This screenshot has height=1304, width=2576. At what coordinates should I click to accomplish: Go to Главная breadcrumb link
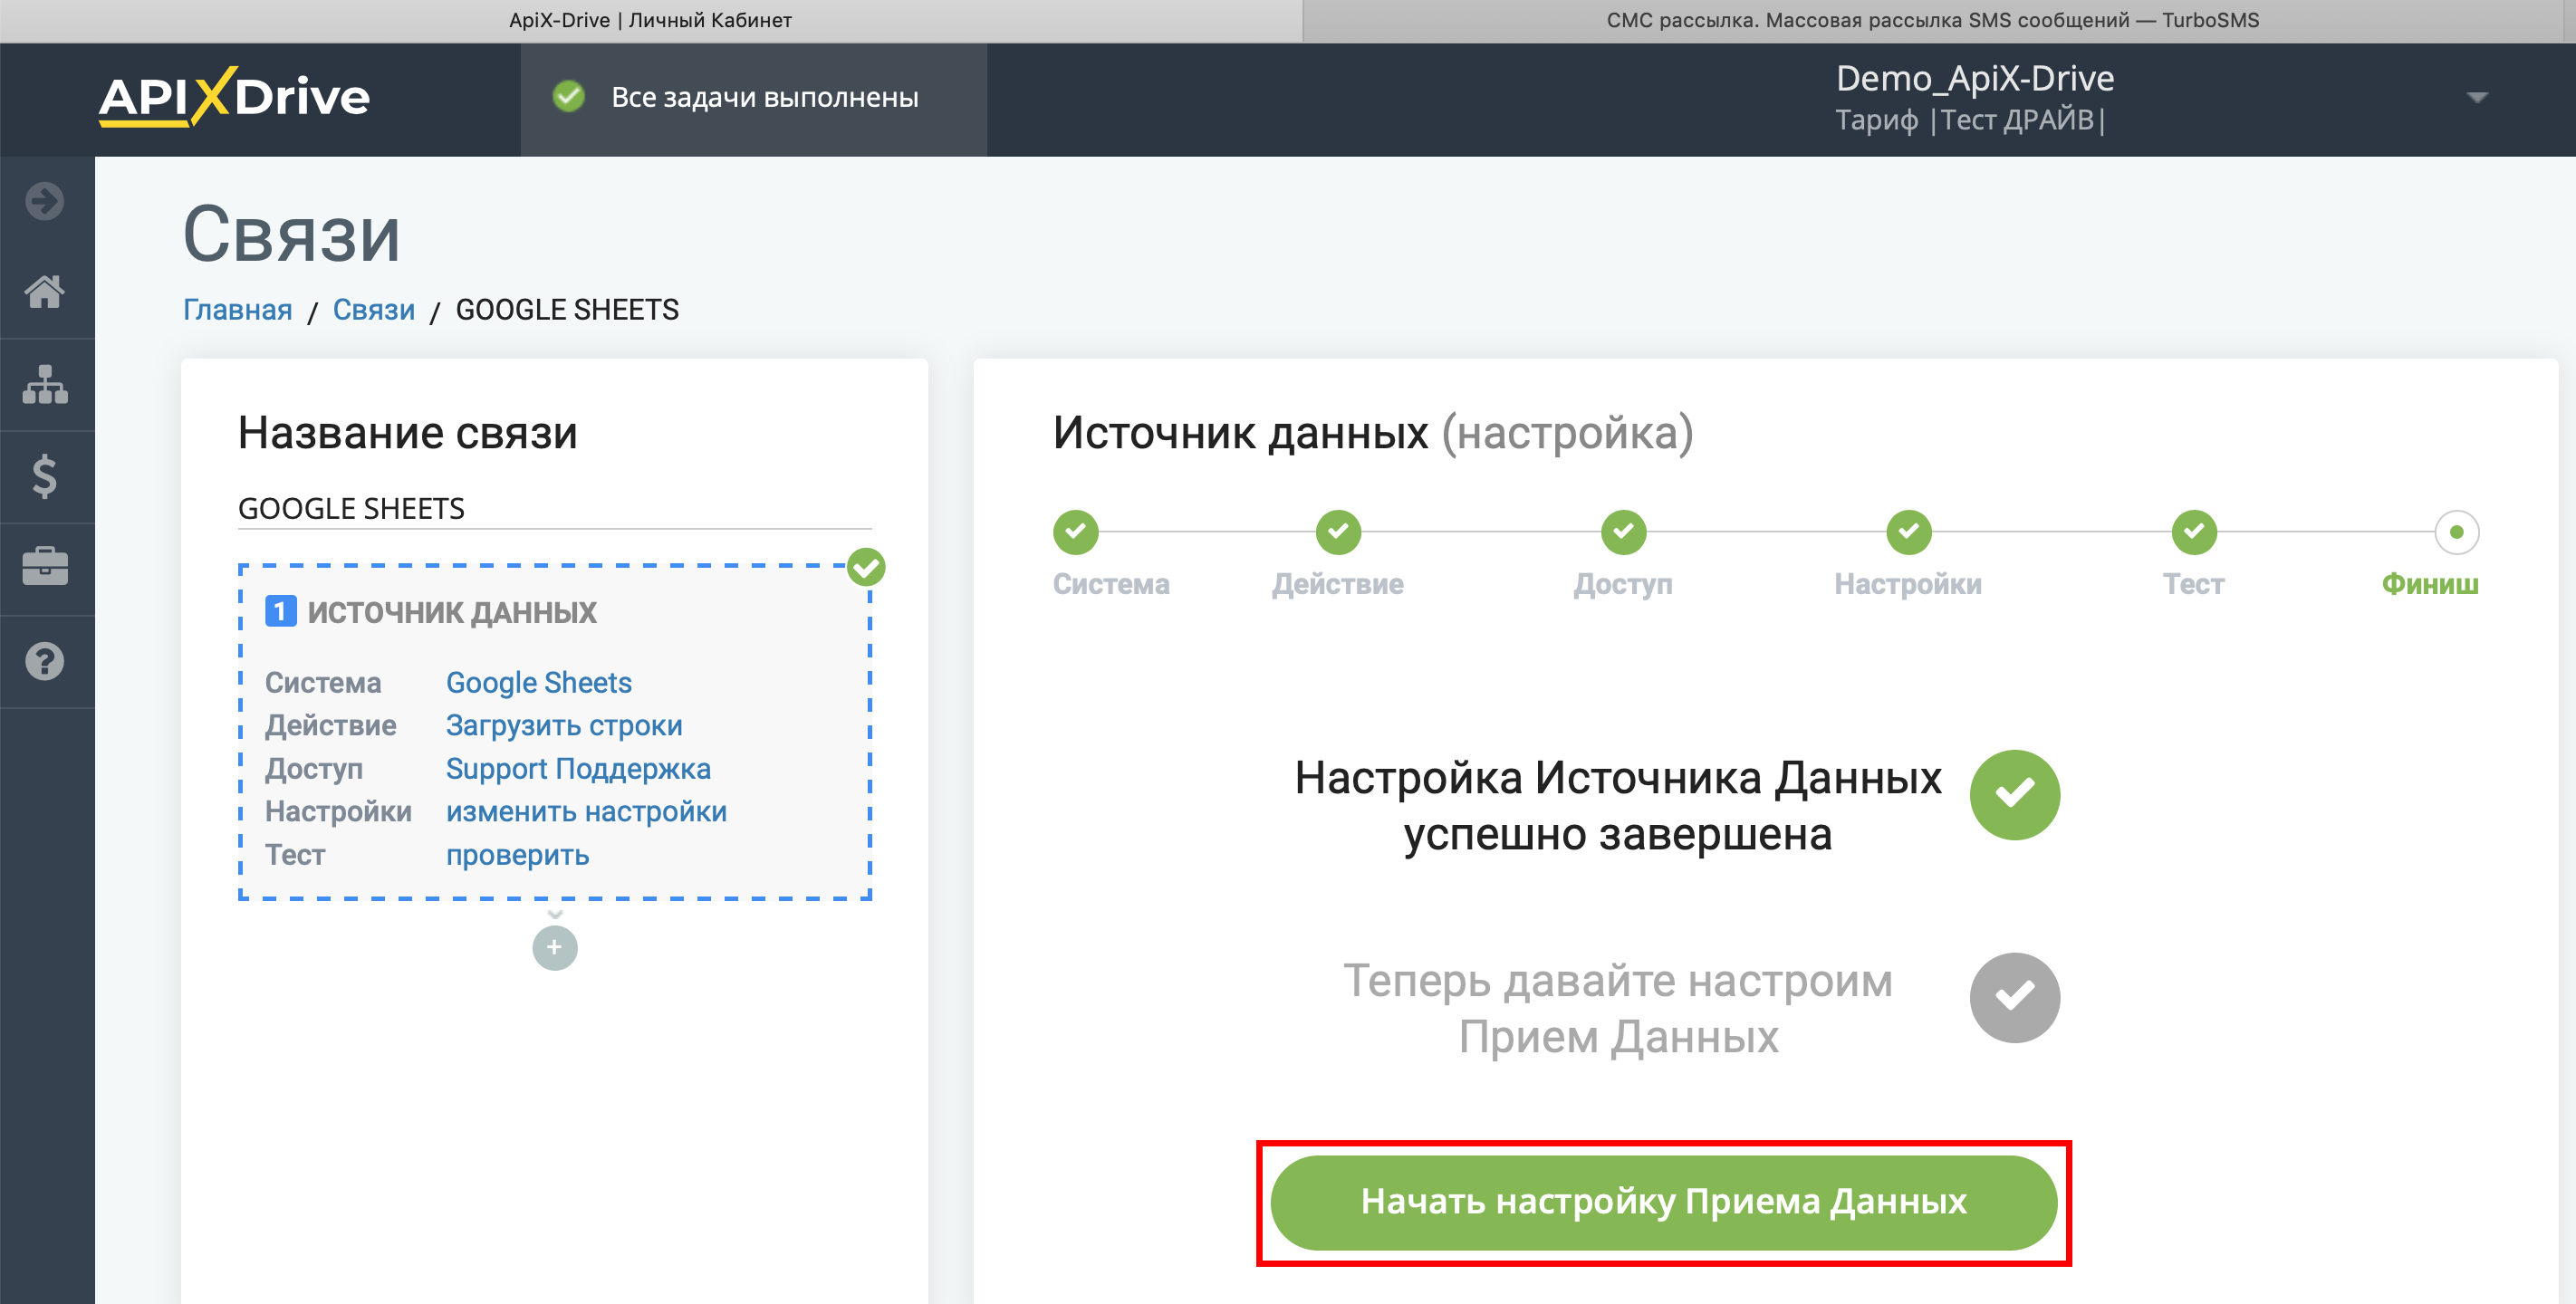[237, 310]
